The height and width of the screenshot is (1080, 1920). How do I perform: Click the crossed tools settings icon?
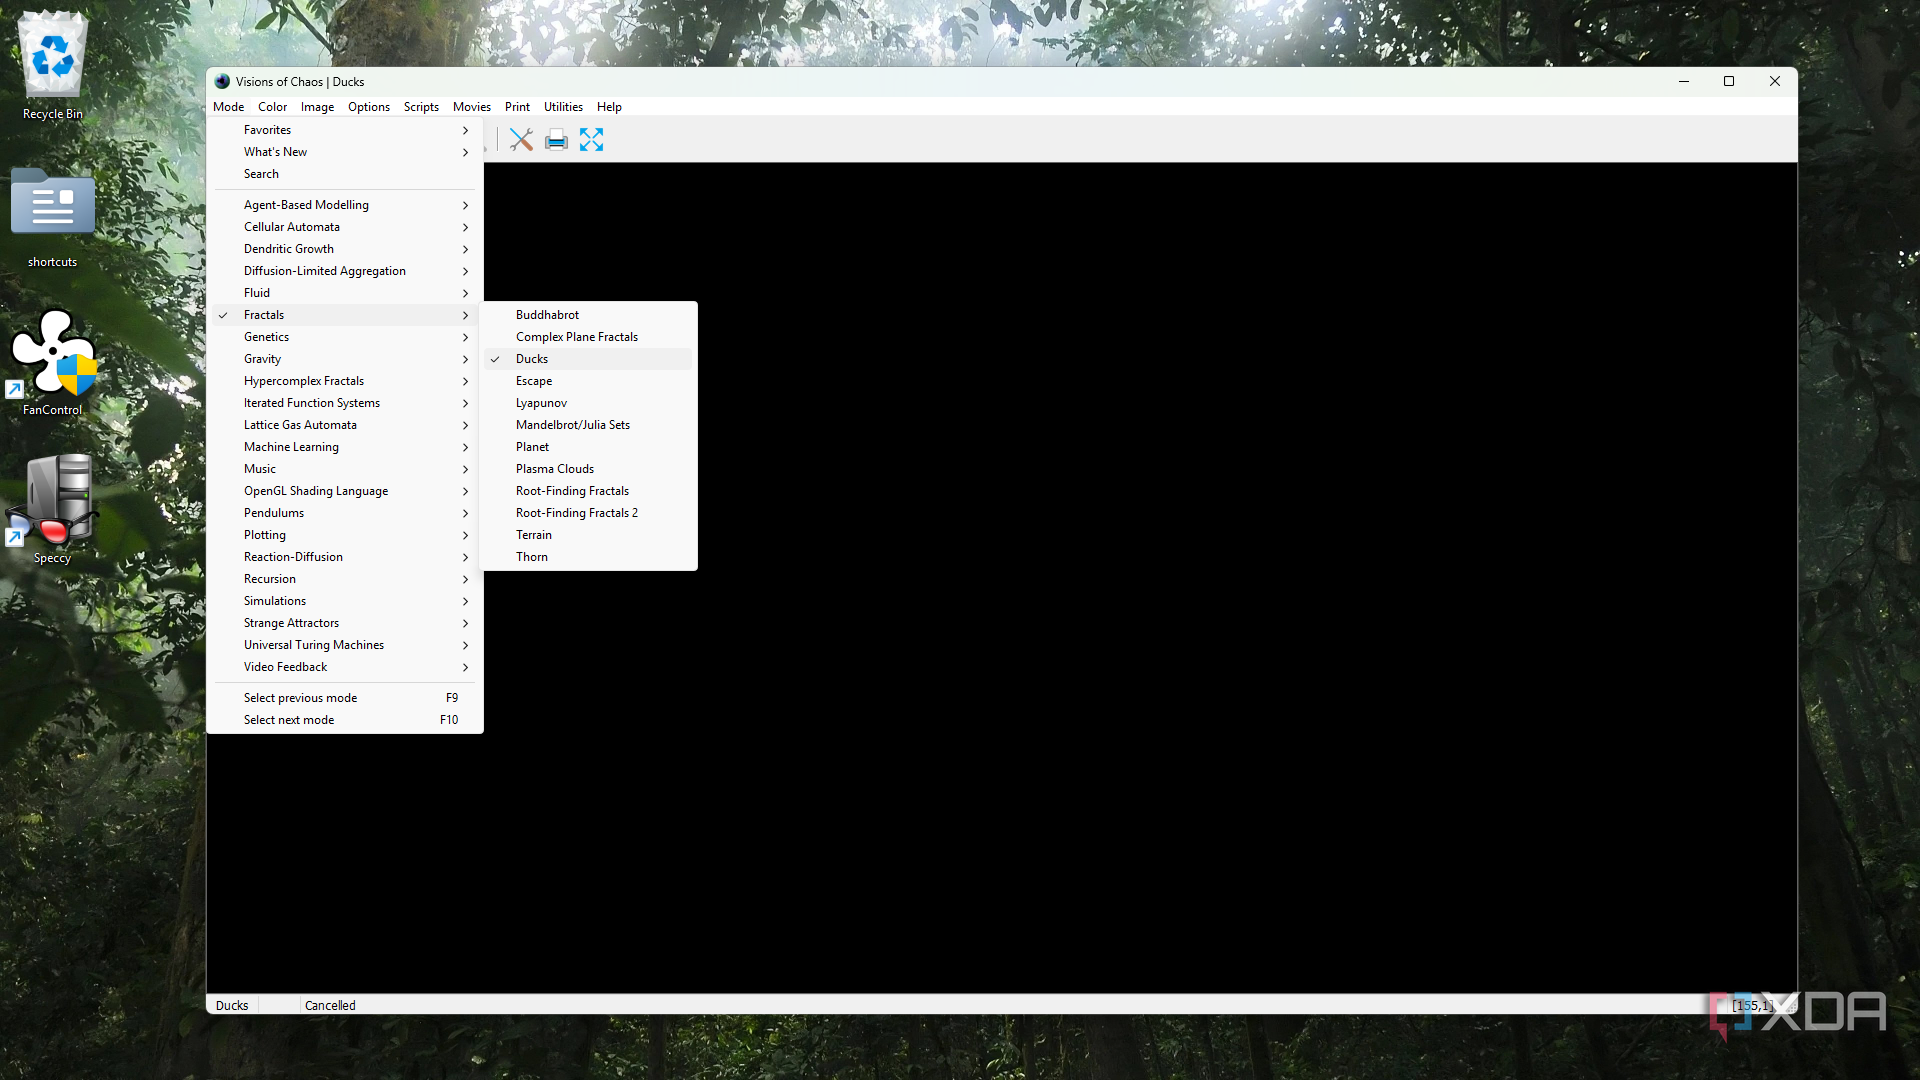(521, 140)
